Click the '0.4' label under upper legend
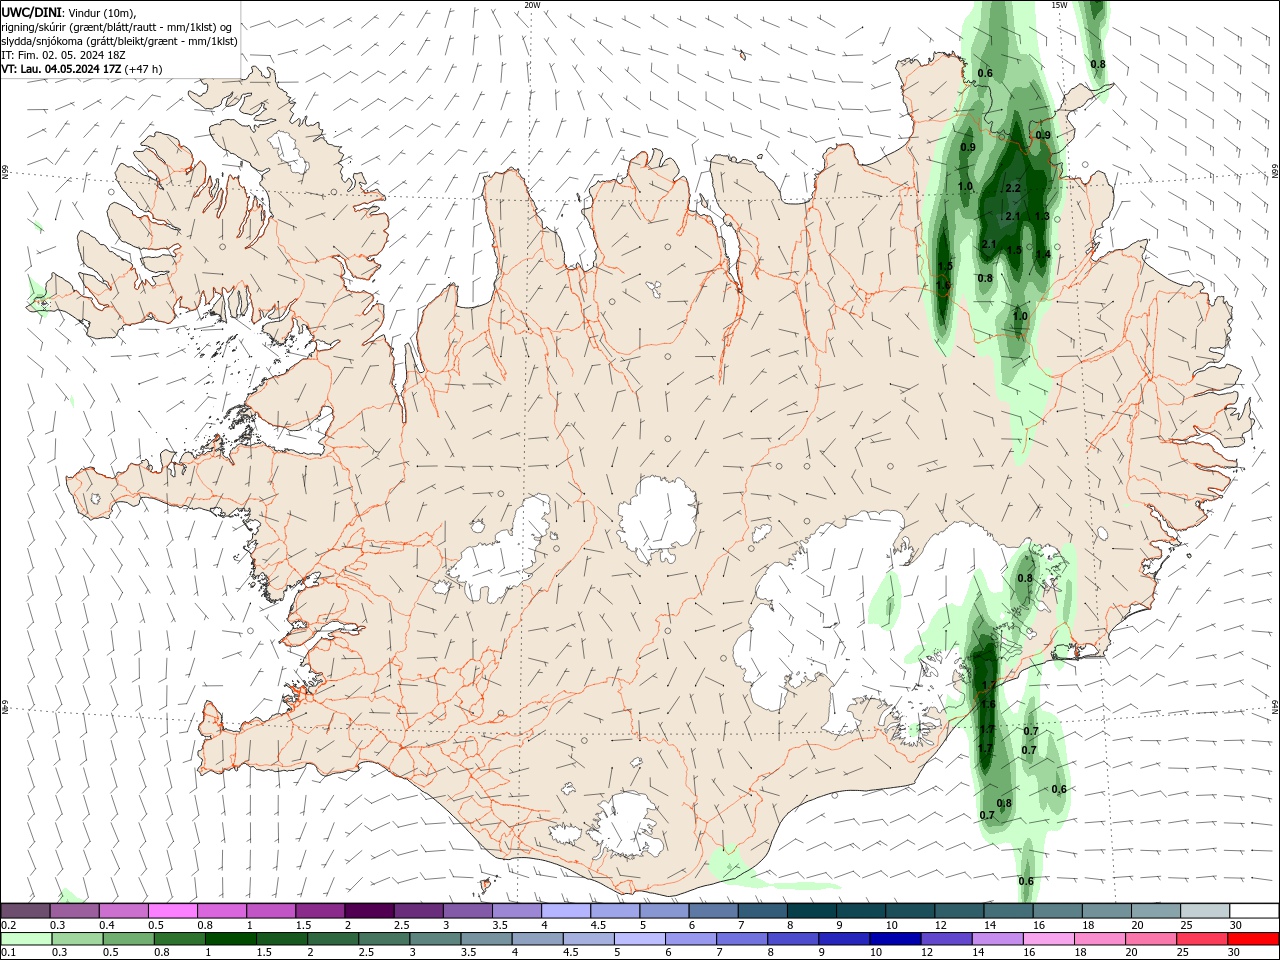1280x960 pixels. coord(107,925)
